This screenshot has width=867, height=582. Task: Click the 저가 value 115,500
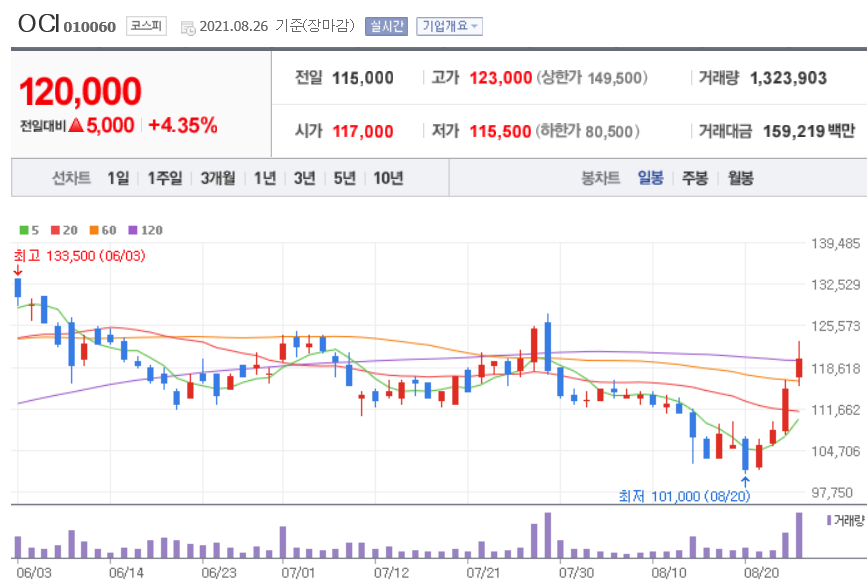point(500,132)
